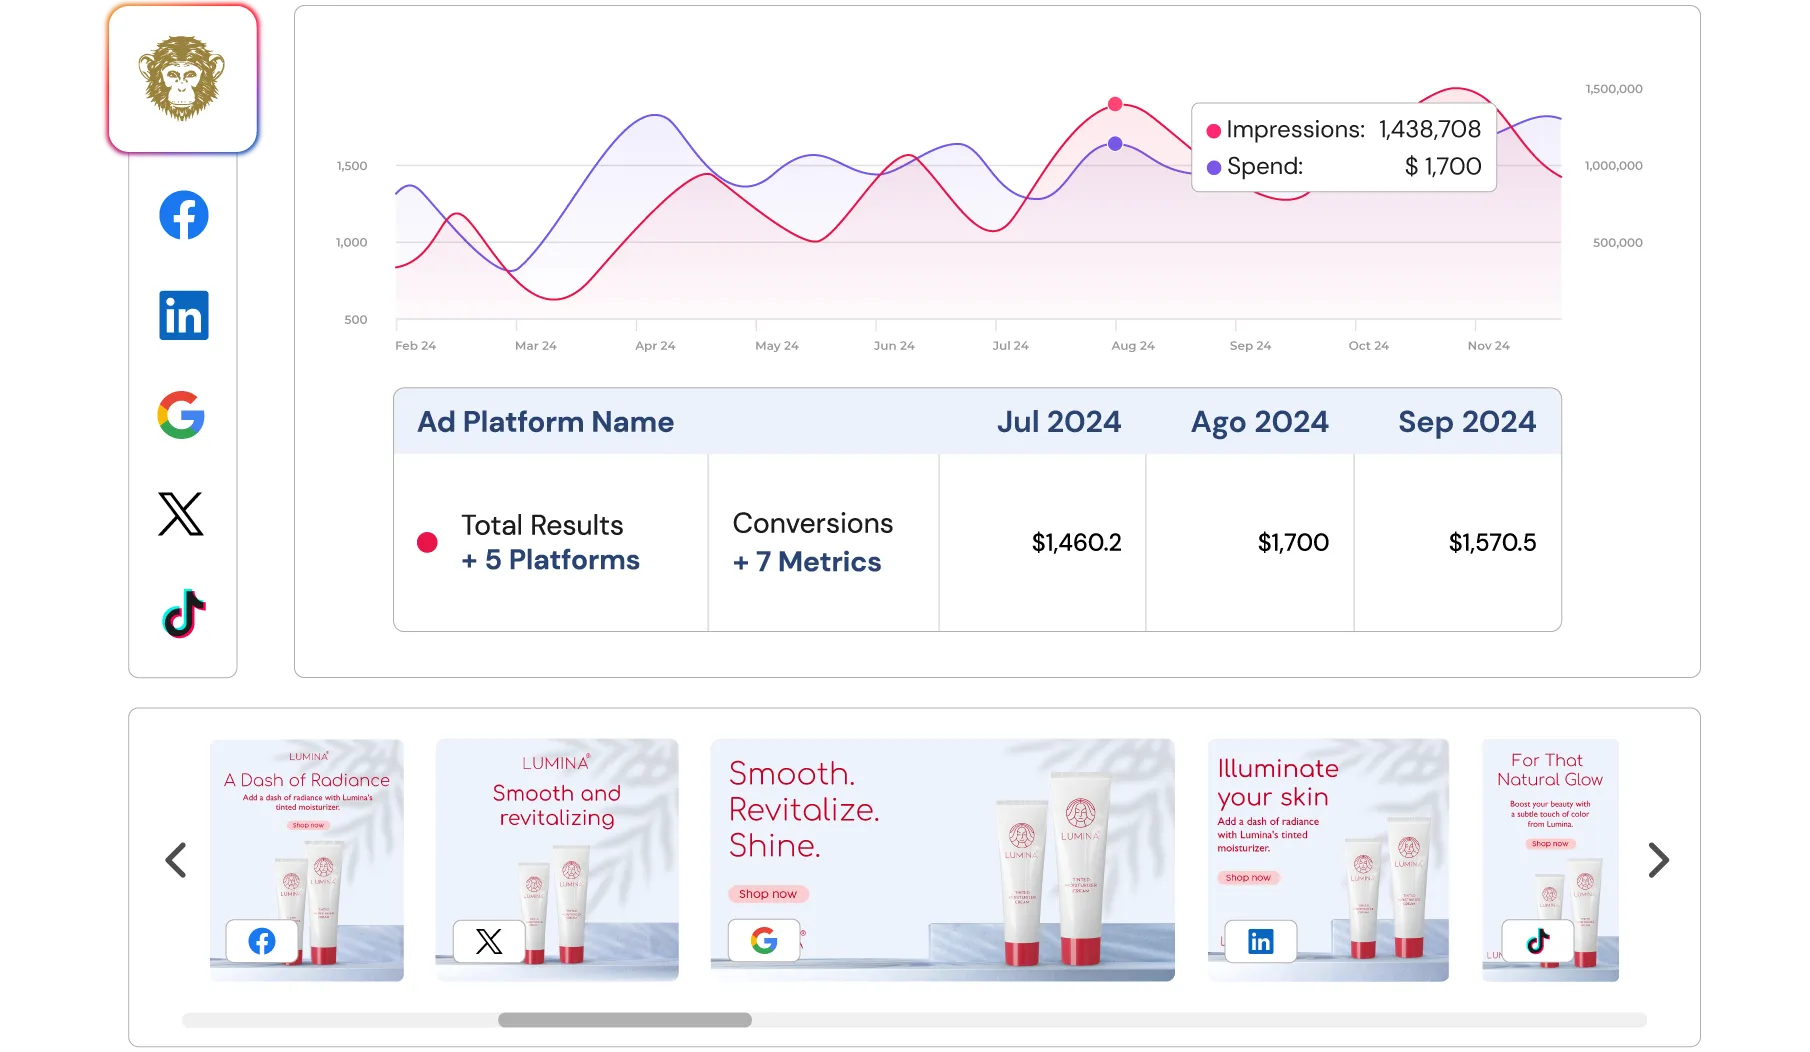
Task: Click the Impressions value '1,438,708' in tooltip
Action: 1430,129
